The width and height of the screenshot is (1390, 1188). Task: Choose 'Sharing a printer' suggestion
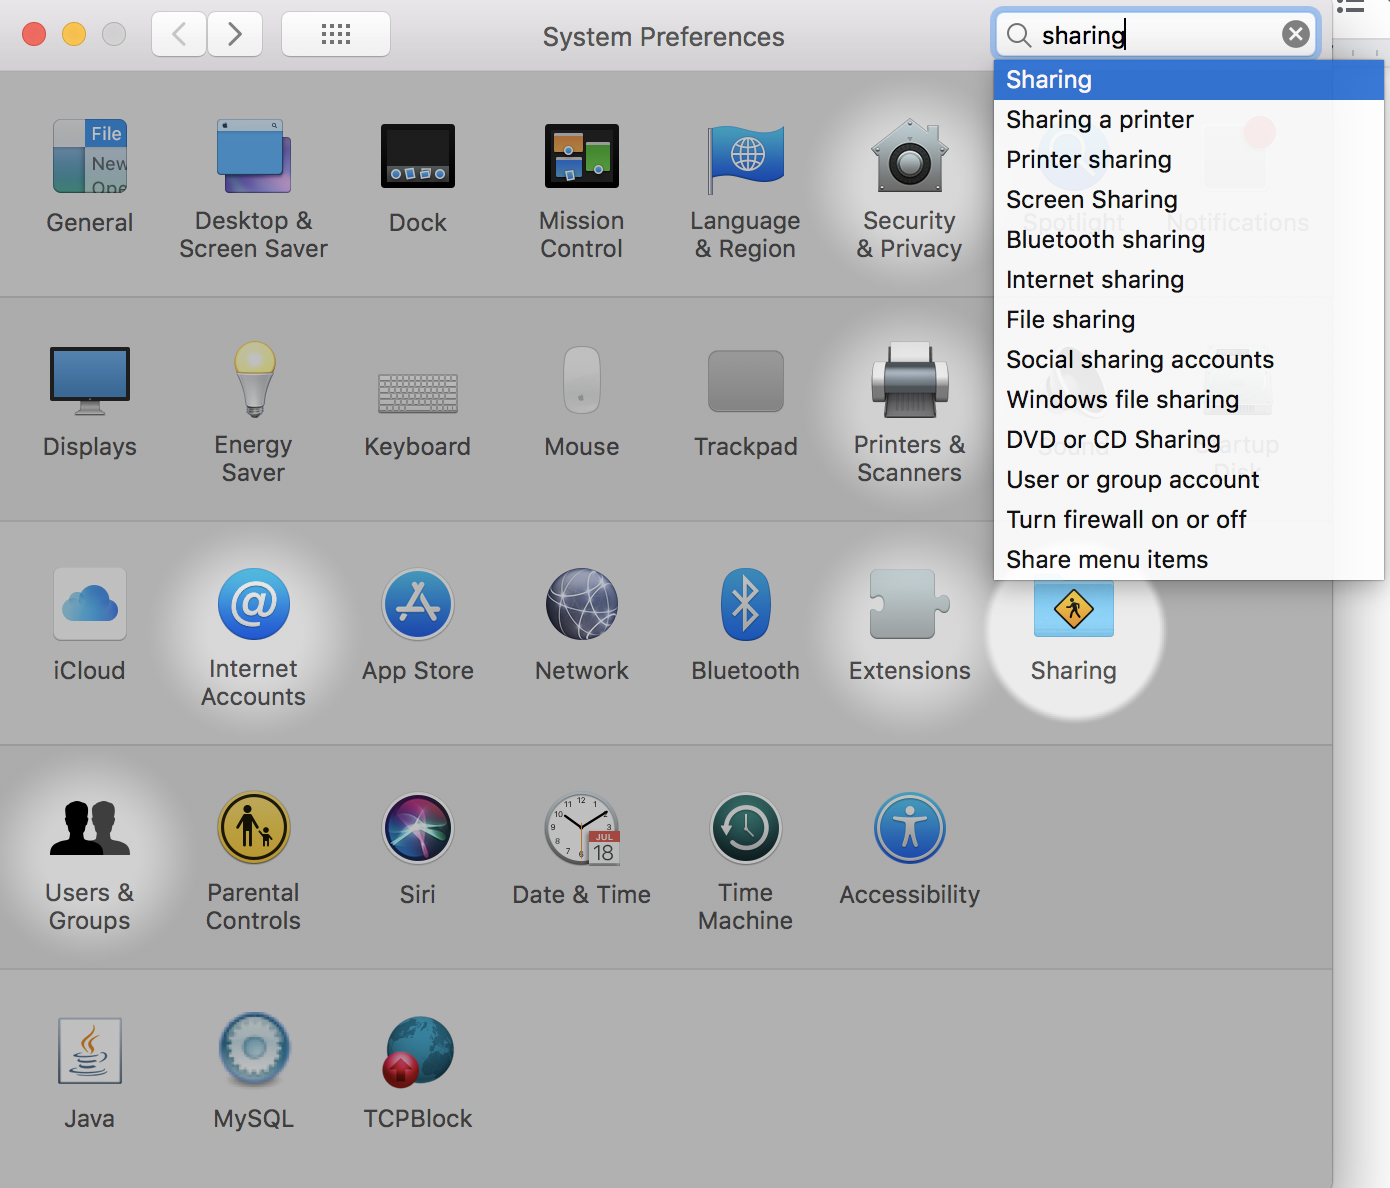1189,120
